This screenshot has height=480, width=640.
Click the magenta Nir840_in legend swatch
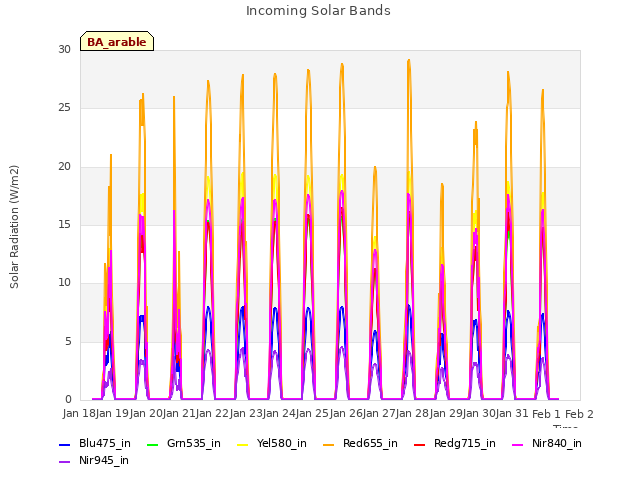click(x=518, y=444)
